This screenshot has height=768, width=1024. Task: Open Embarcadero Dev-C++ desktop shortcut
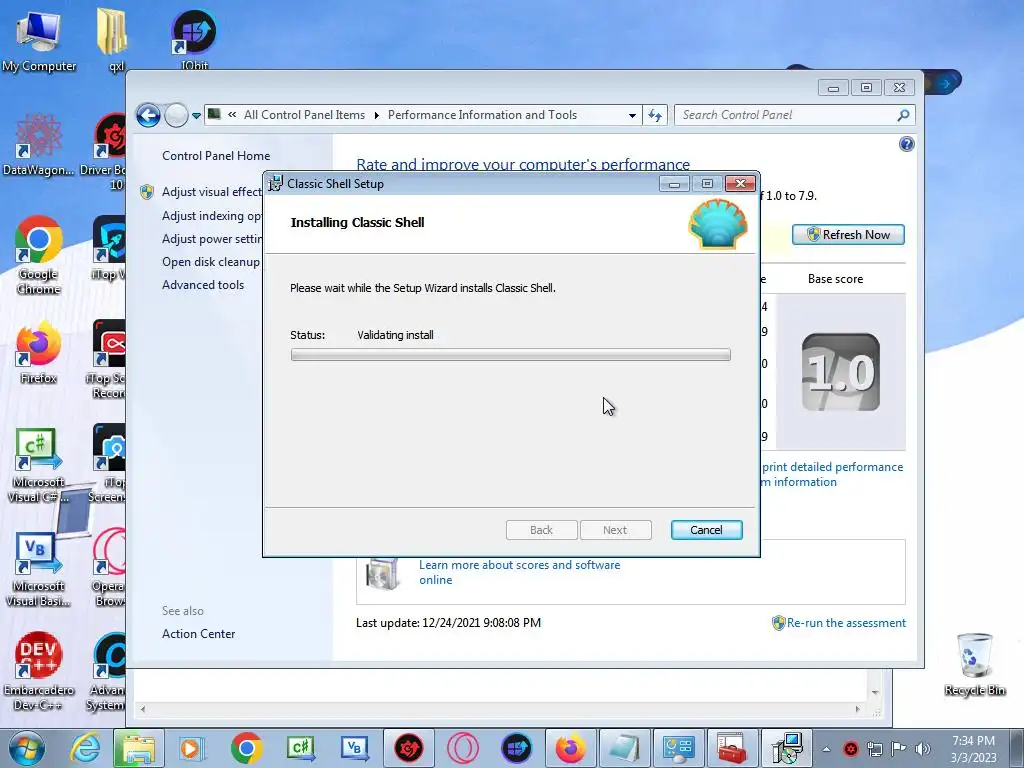(x=39, y=671)
